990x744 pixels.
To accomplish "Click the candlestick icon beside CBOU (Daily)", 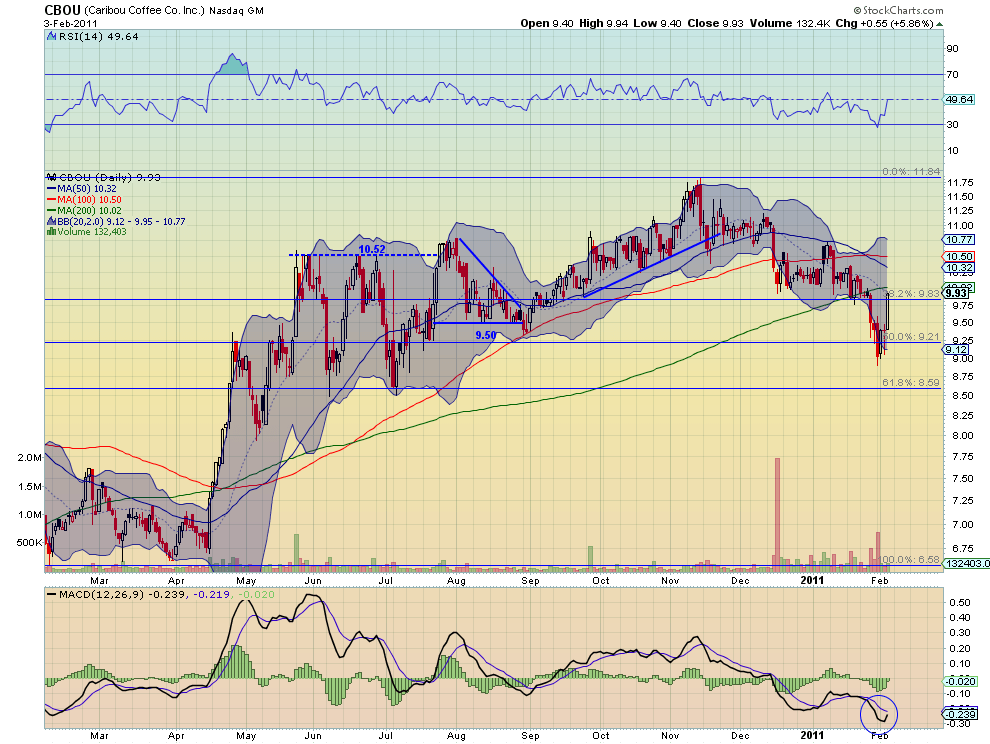I will 52,177.
